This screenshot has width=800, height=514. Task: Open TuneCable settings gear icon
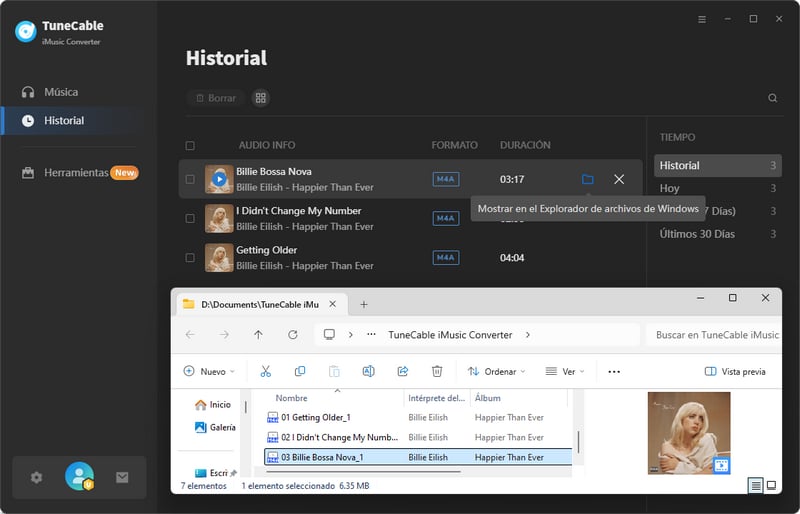[37, 477]
